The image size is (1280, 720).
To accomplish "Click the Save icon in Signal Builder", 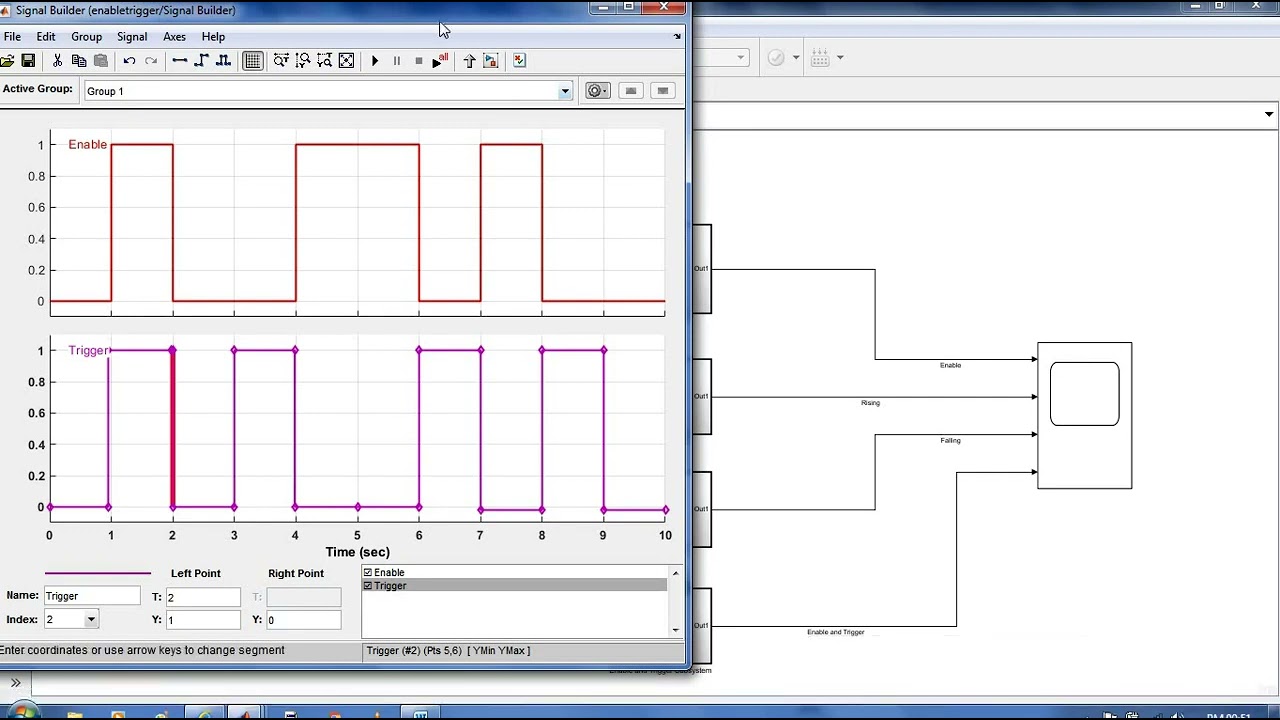I will (x=28, y=61).
